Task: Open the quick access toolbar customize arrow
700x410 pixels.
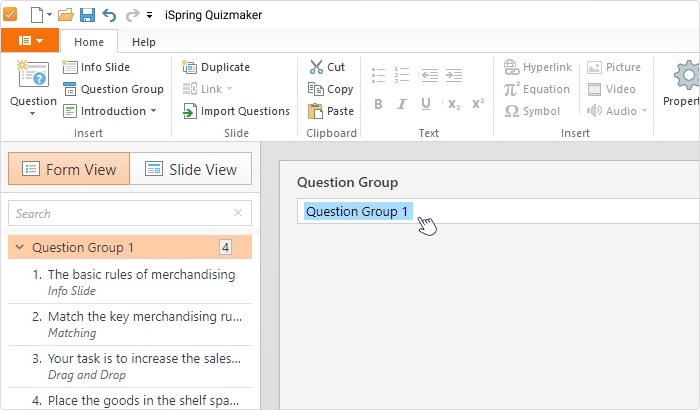Action: 150,16
